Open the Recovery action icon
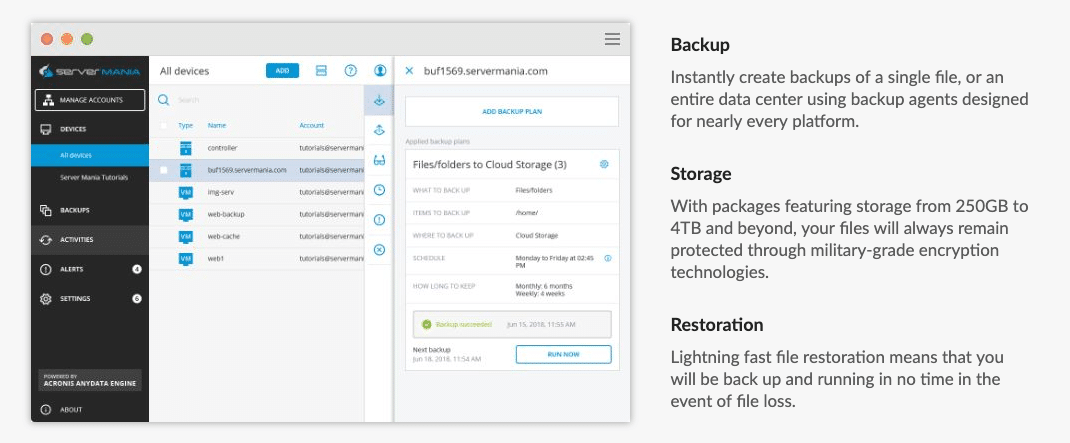The image size is (1070, 443). [379, 130]
